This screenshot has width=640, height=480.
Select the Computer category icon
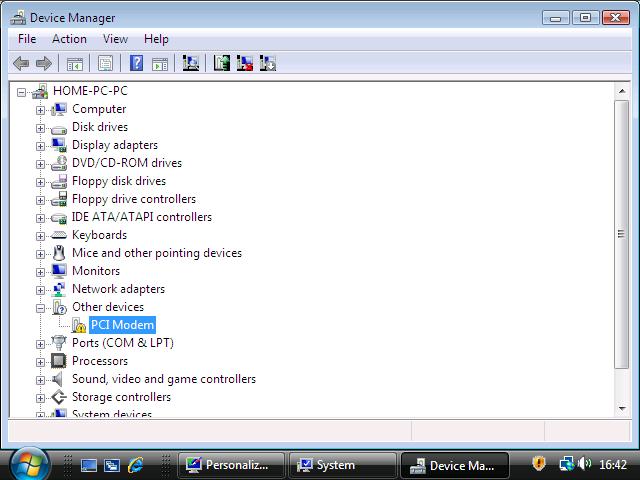click(x=59, y=109)
